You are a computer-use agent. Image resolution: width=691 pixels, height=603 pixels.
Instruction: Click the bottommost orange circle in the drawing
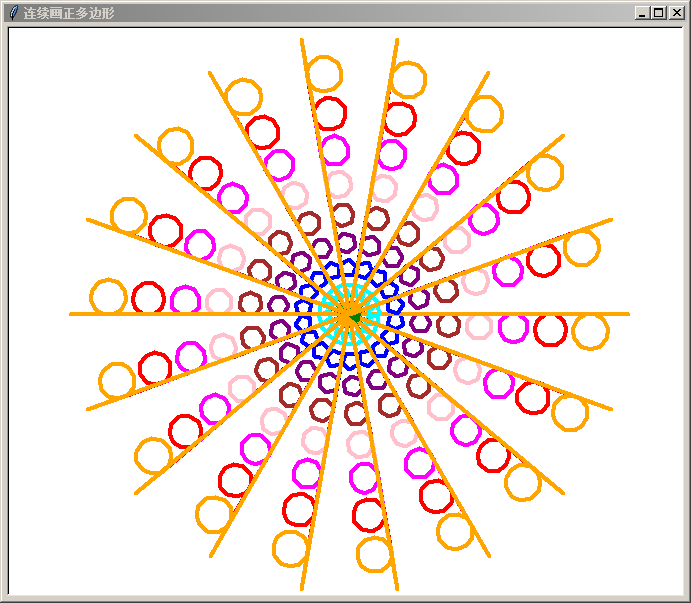[x=374, y=554]
